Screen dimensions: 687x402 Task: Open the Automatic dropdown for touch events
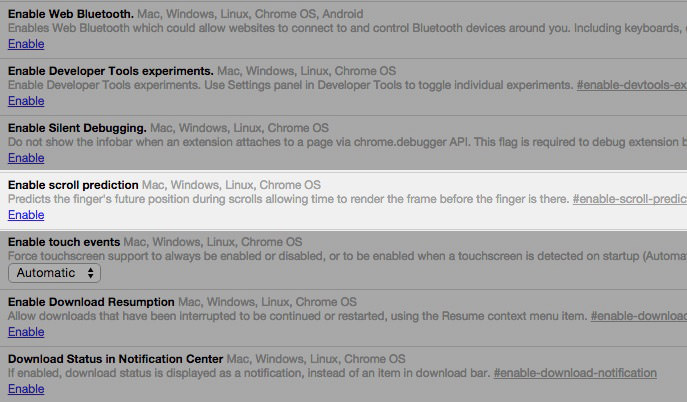coord(55,273)
